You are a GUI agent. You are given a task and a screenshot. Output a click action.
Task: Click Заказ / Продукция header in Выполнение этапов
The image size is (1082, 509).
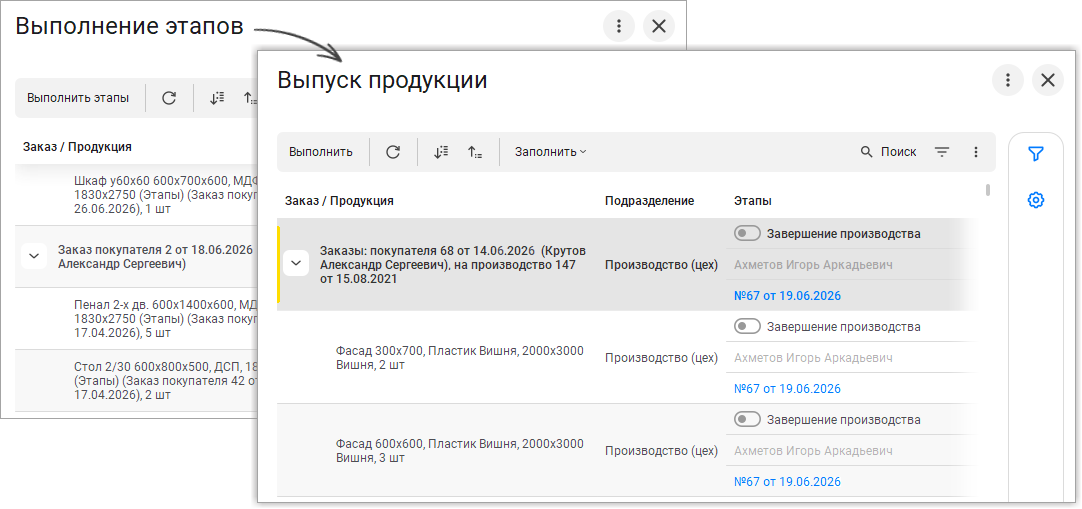77,147
